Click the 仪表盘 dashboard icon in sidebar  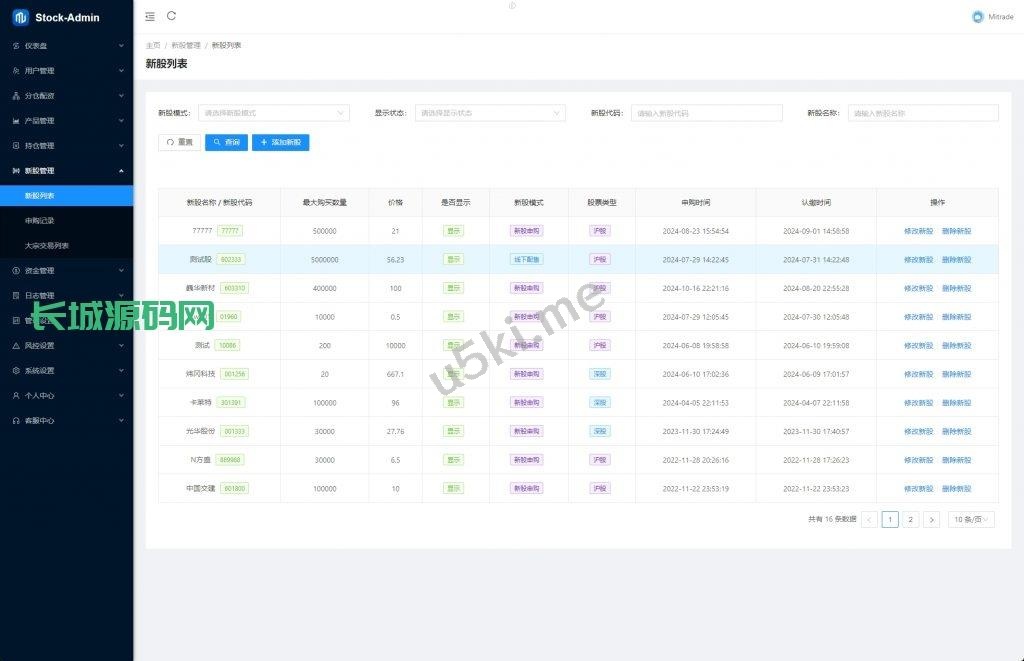tap(16, 46)
